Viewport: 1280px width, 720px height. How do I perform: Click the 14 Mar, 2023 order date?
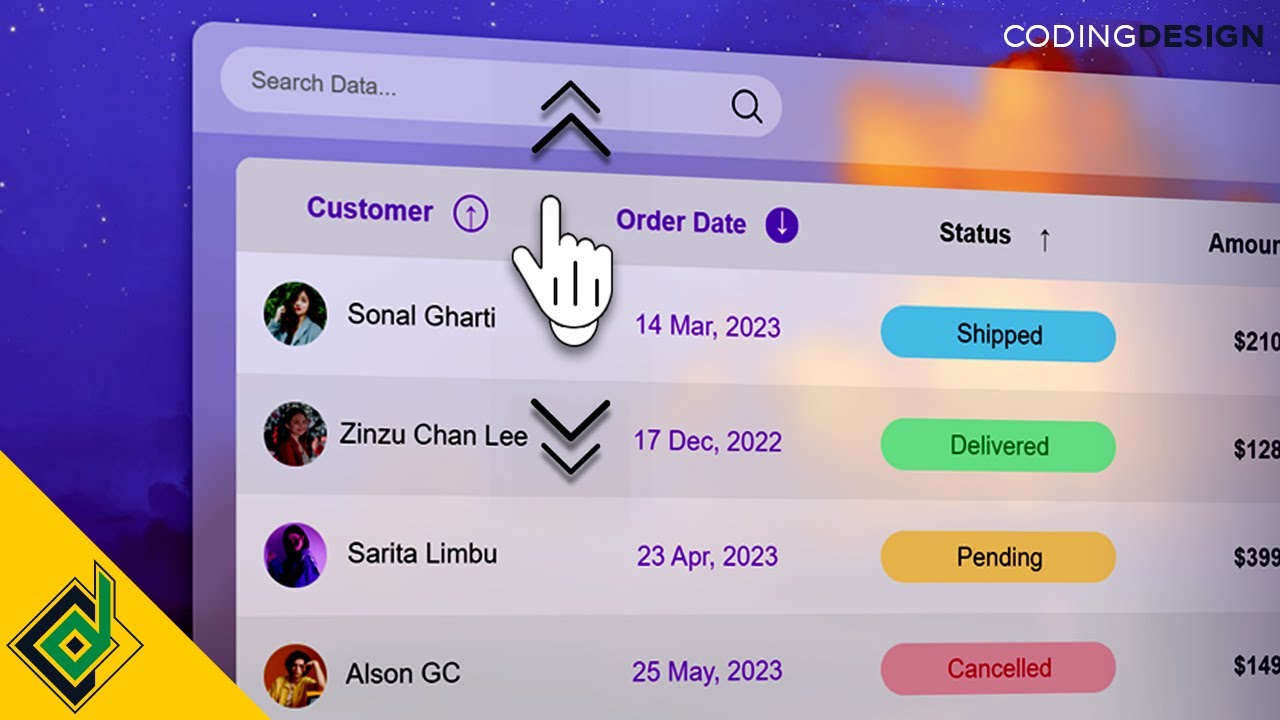point(708,326)
